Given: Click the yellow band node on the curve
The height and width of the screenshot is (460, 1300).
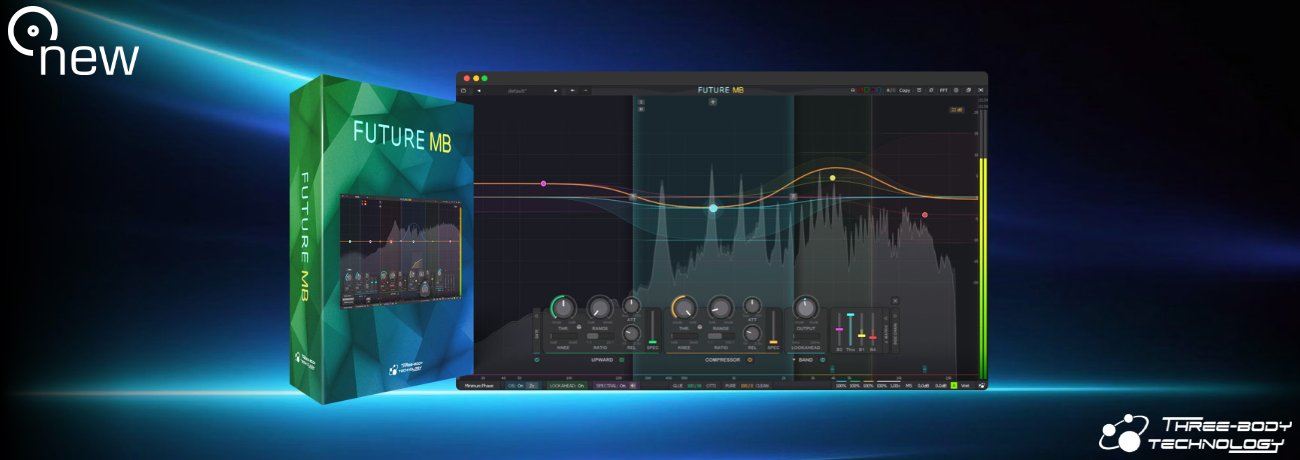Looking at the screenshot, I should click(832, 178).
